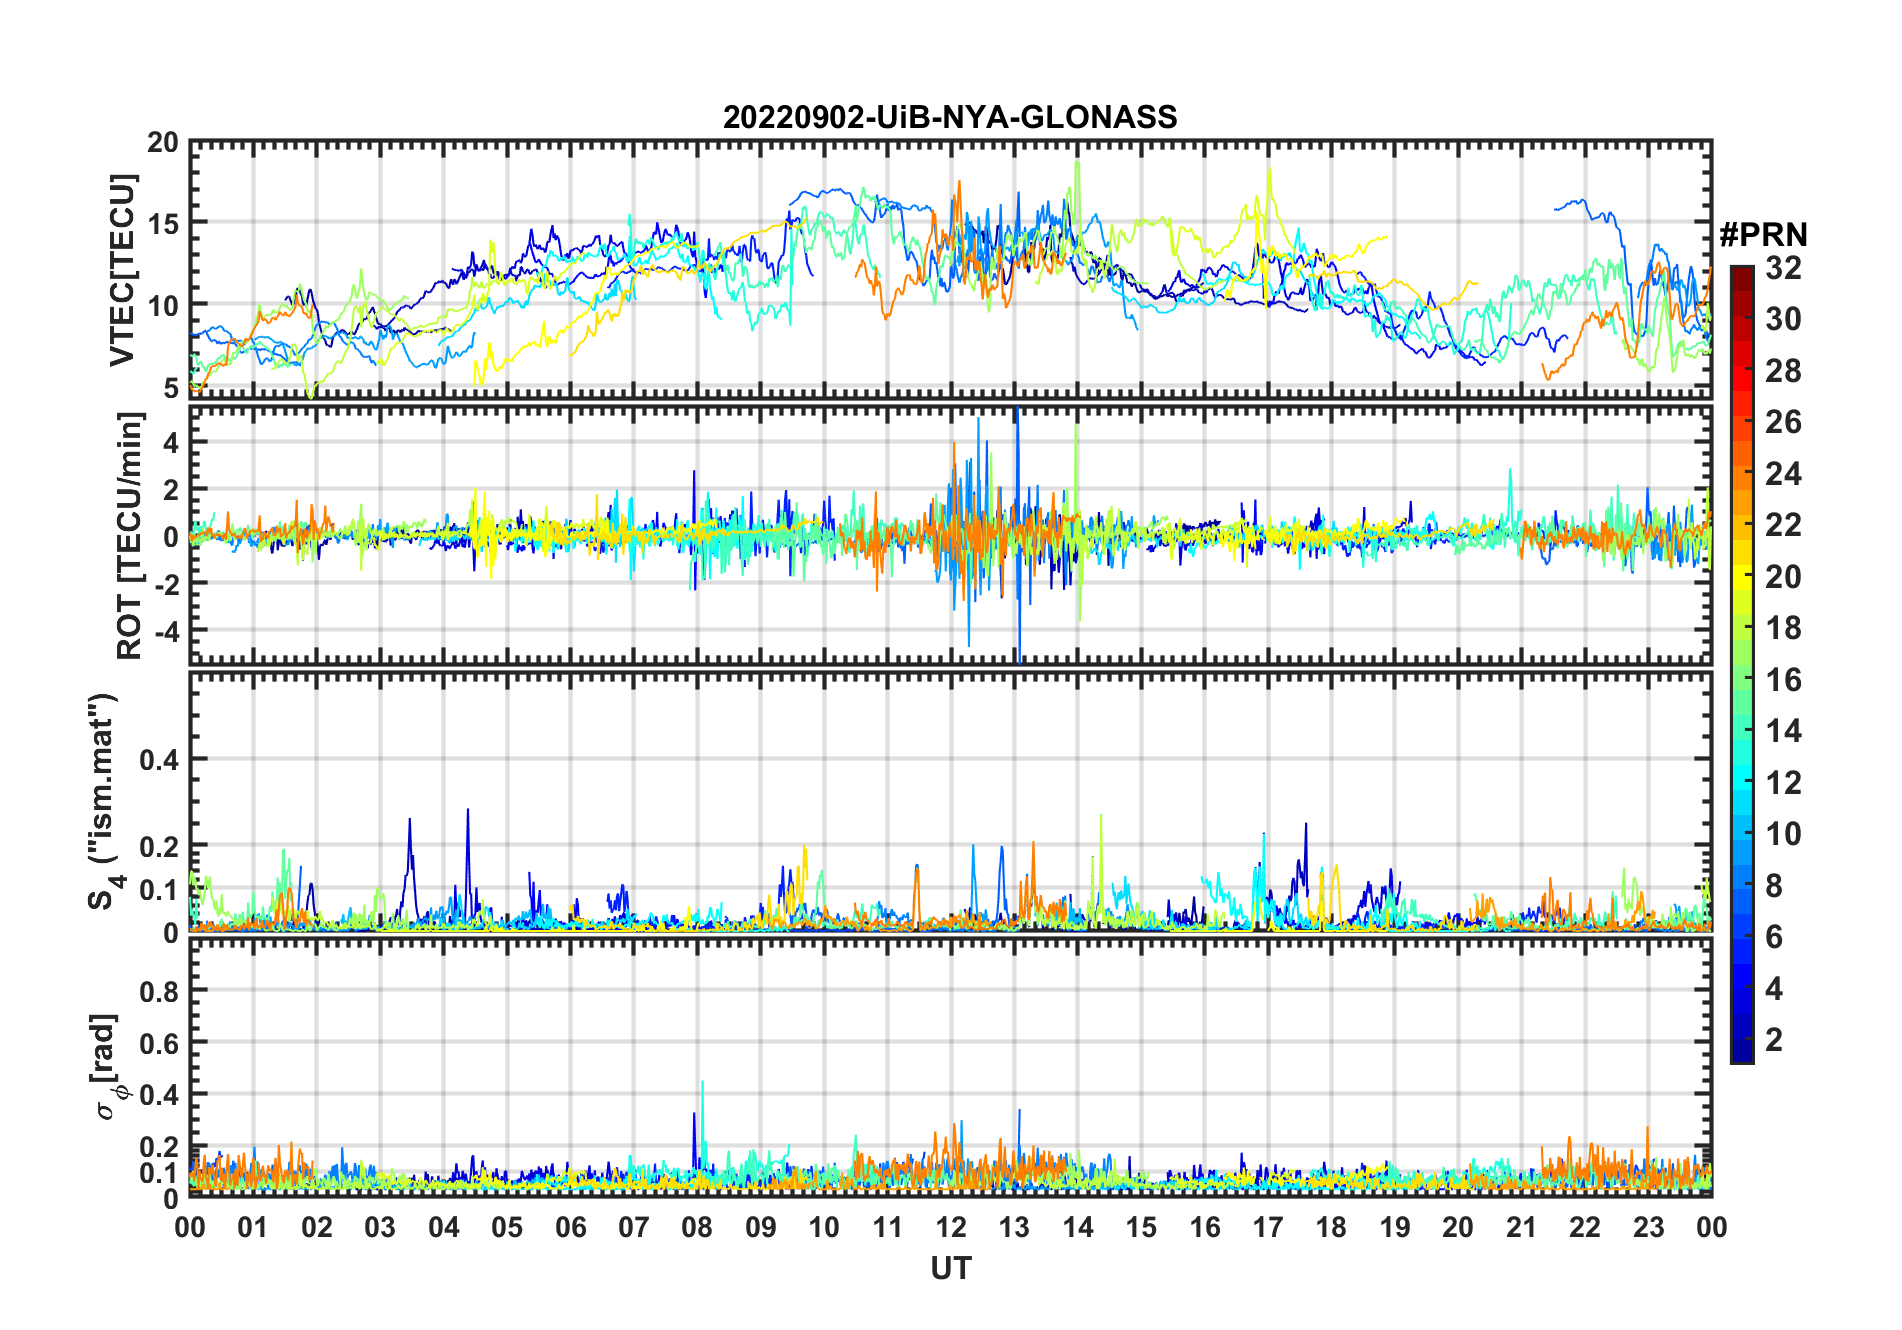Image resolution: width=1902 pixels, height=1330 pixels.
Task: Select the 0.6 tick on the sigma-phi axis
Action: (159, 1043)
